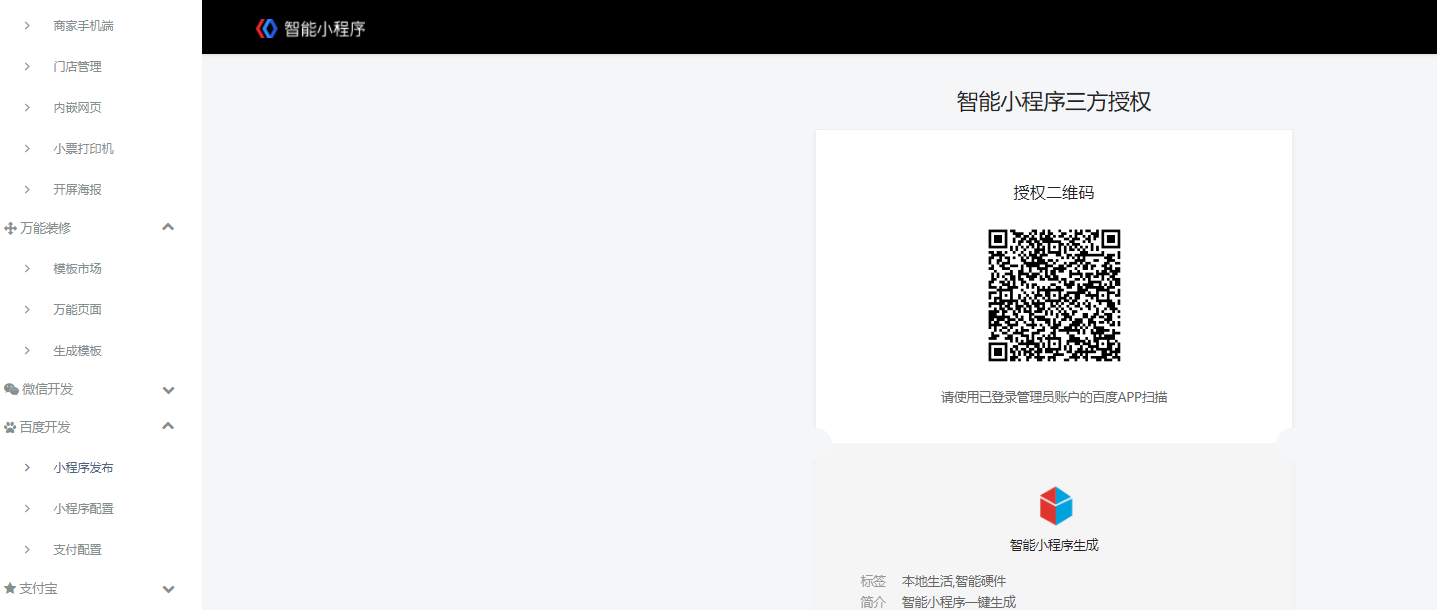Click the chevron arrow before 开屏海报
Image resolution: width=1437 pixels, height=610 pixels.
(27, 189)
